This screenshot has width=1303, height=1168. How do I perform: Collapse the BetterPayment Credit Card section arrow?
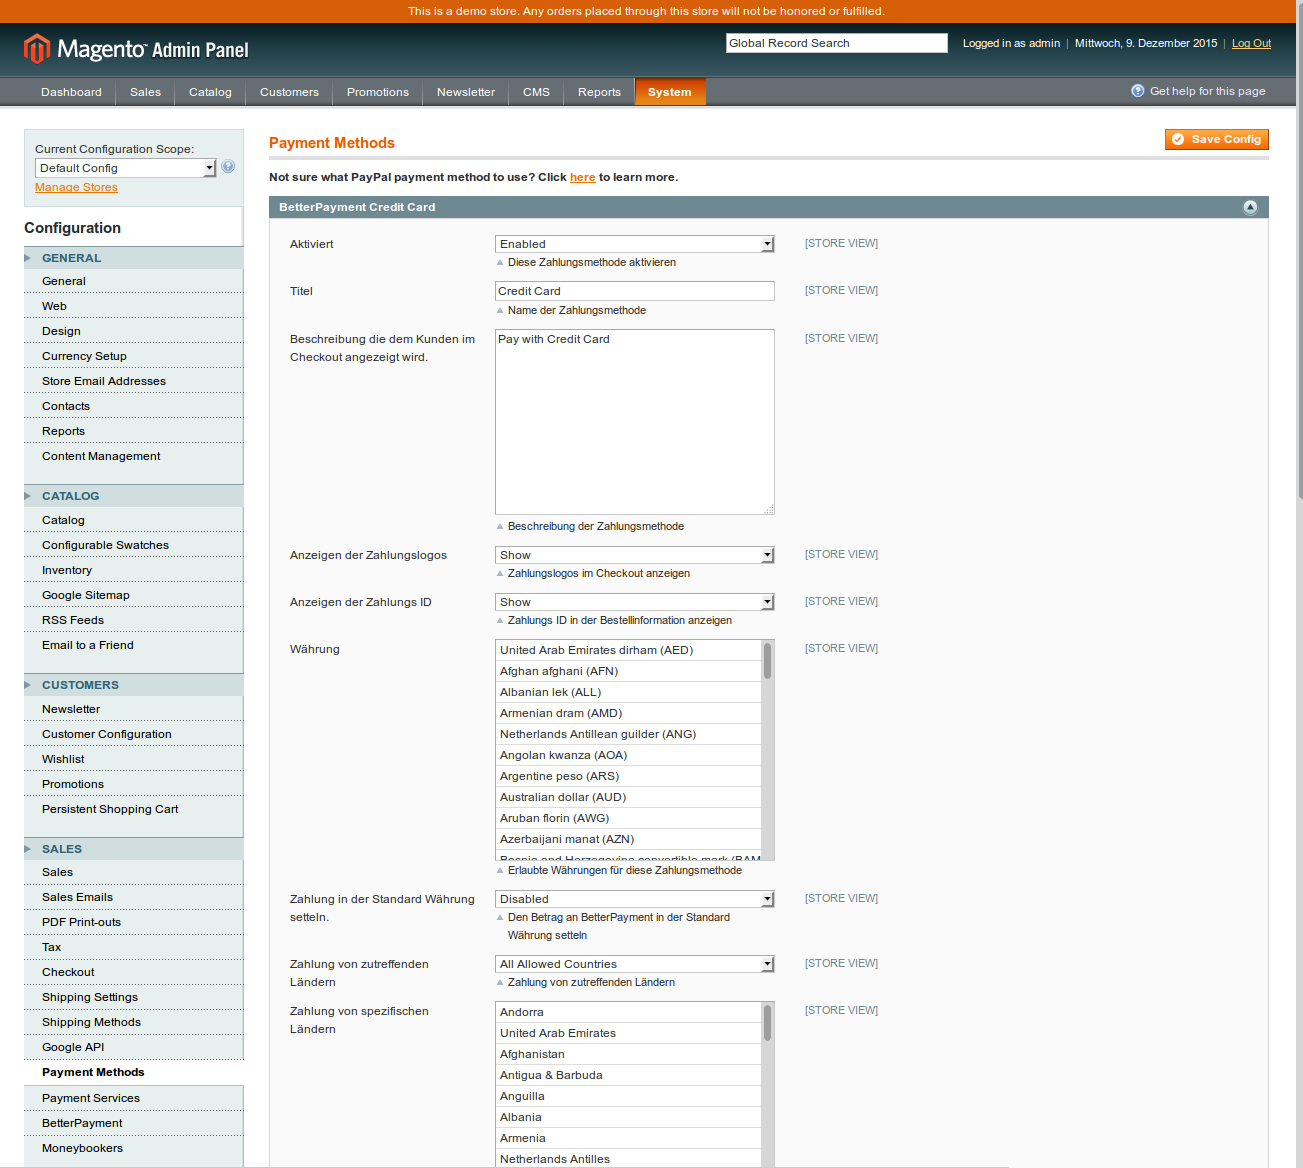pos(1250,207)
